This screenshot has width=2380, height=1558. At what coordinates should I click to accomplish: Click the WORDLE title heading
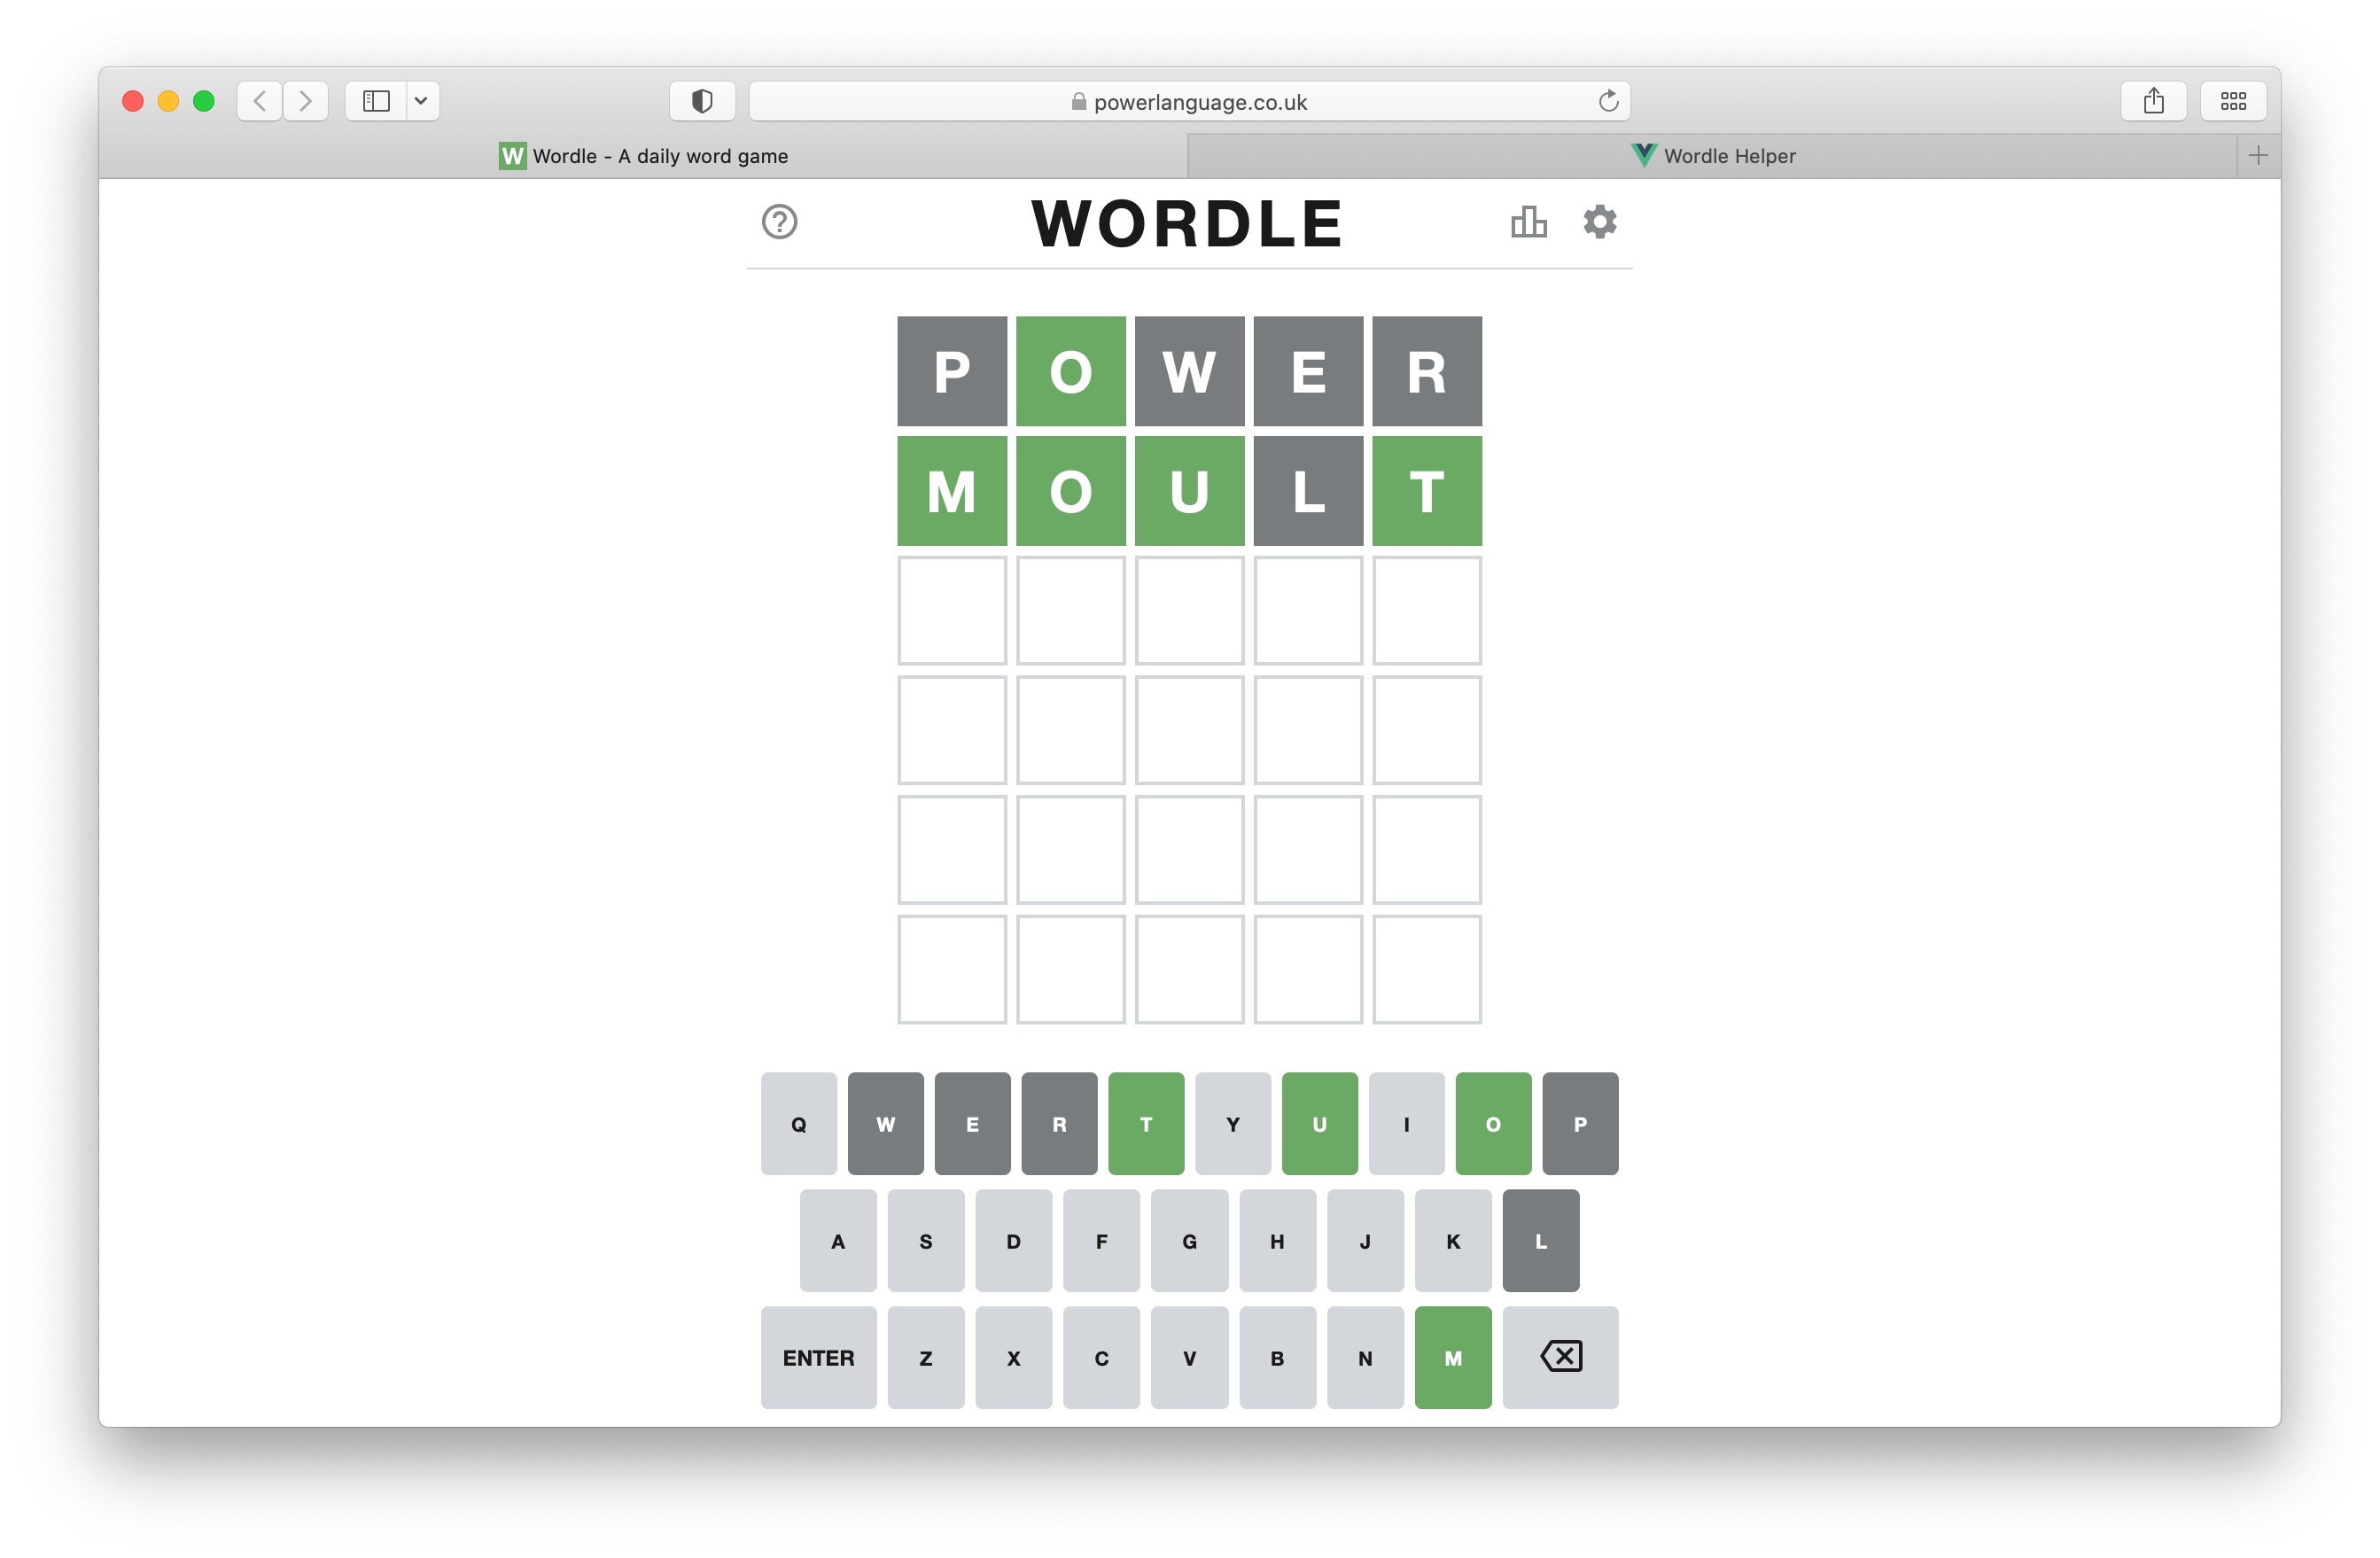1187,223
